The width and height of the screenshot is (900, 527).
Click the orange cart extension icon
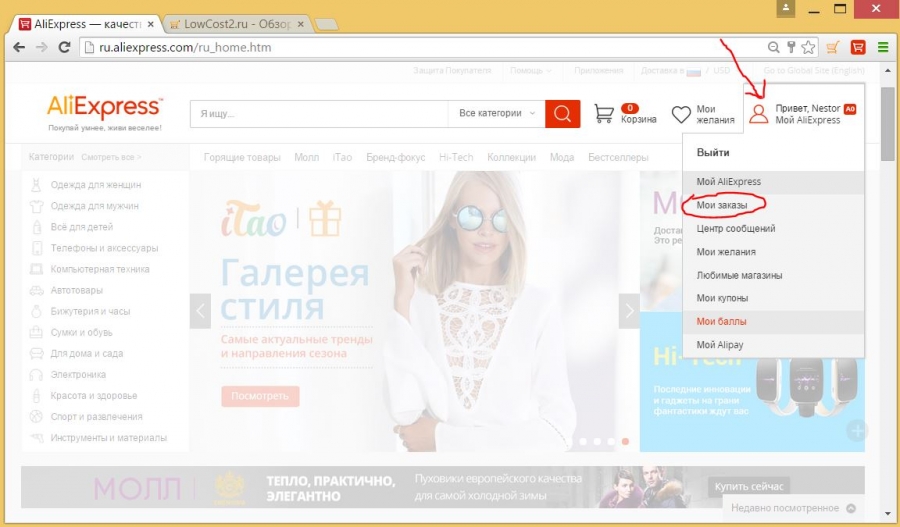(x=833, y=48)
